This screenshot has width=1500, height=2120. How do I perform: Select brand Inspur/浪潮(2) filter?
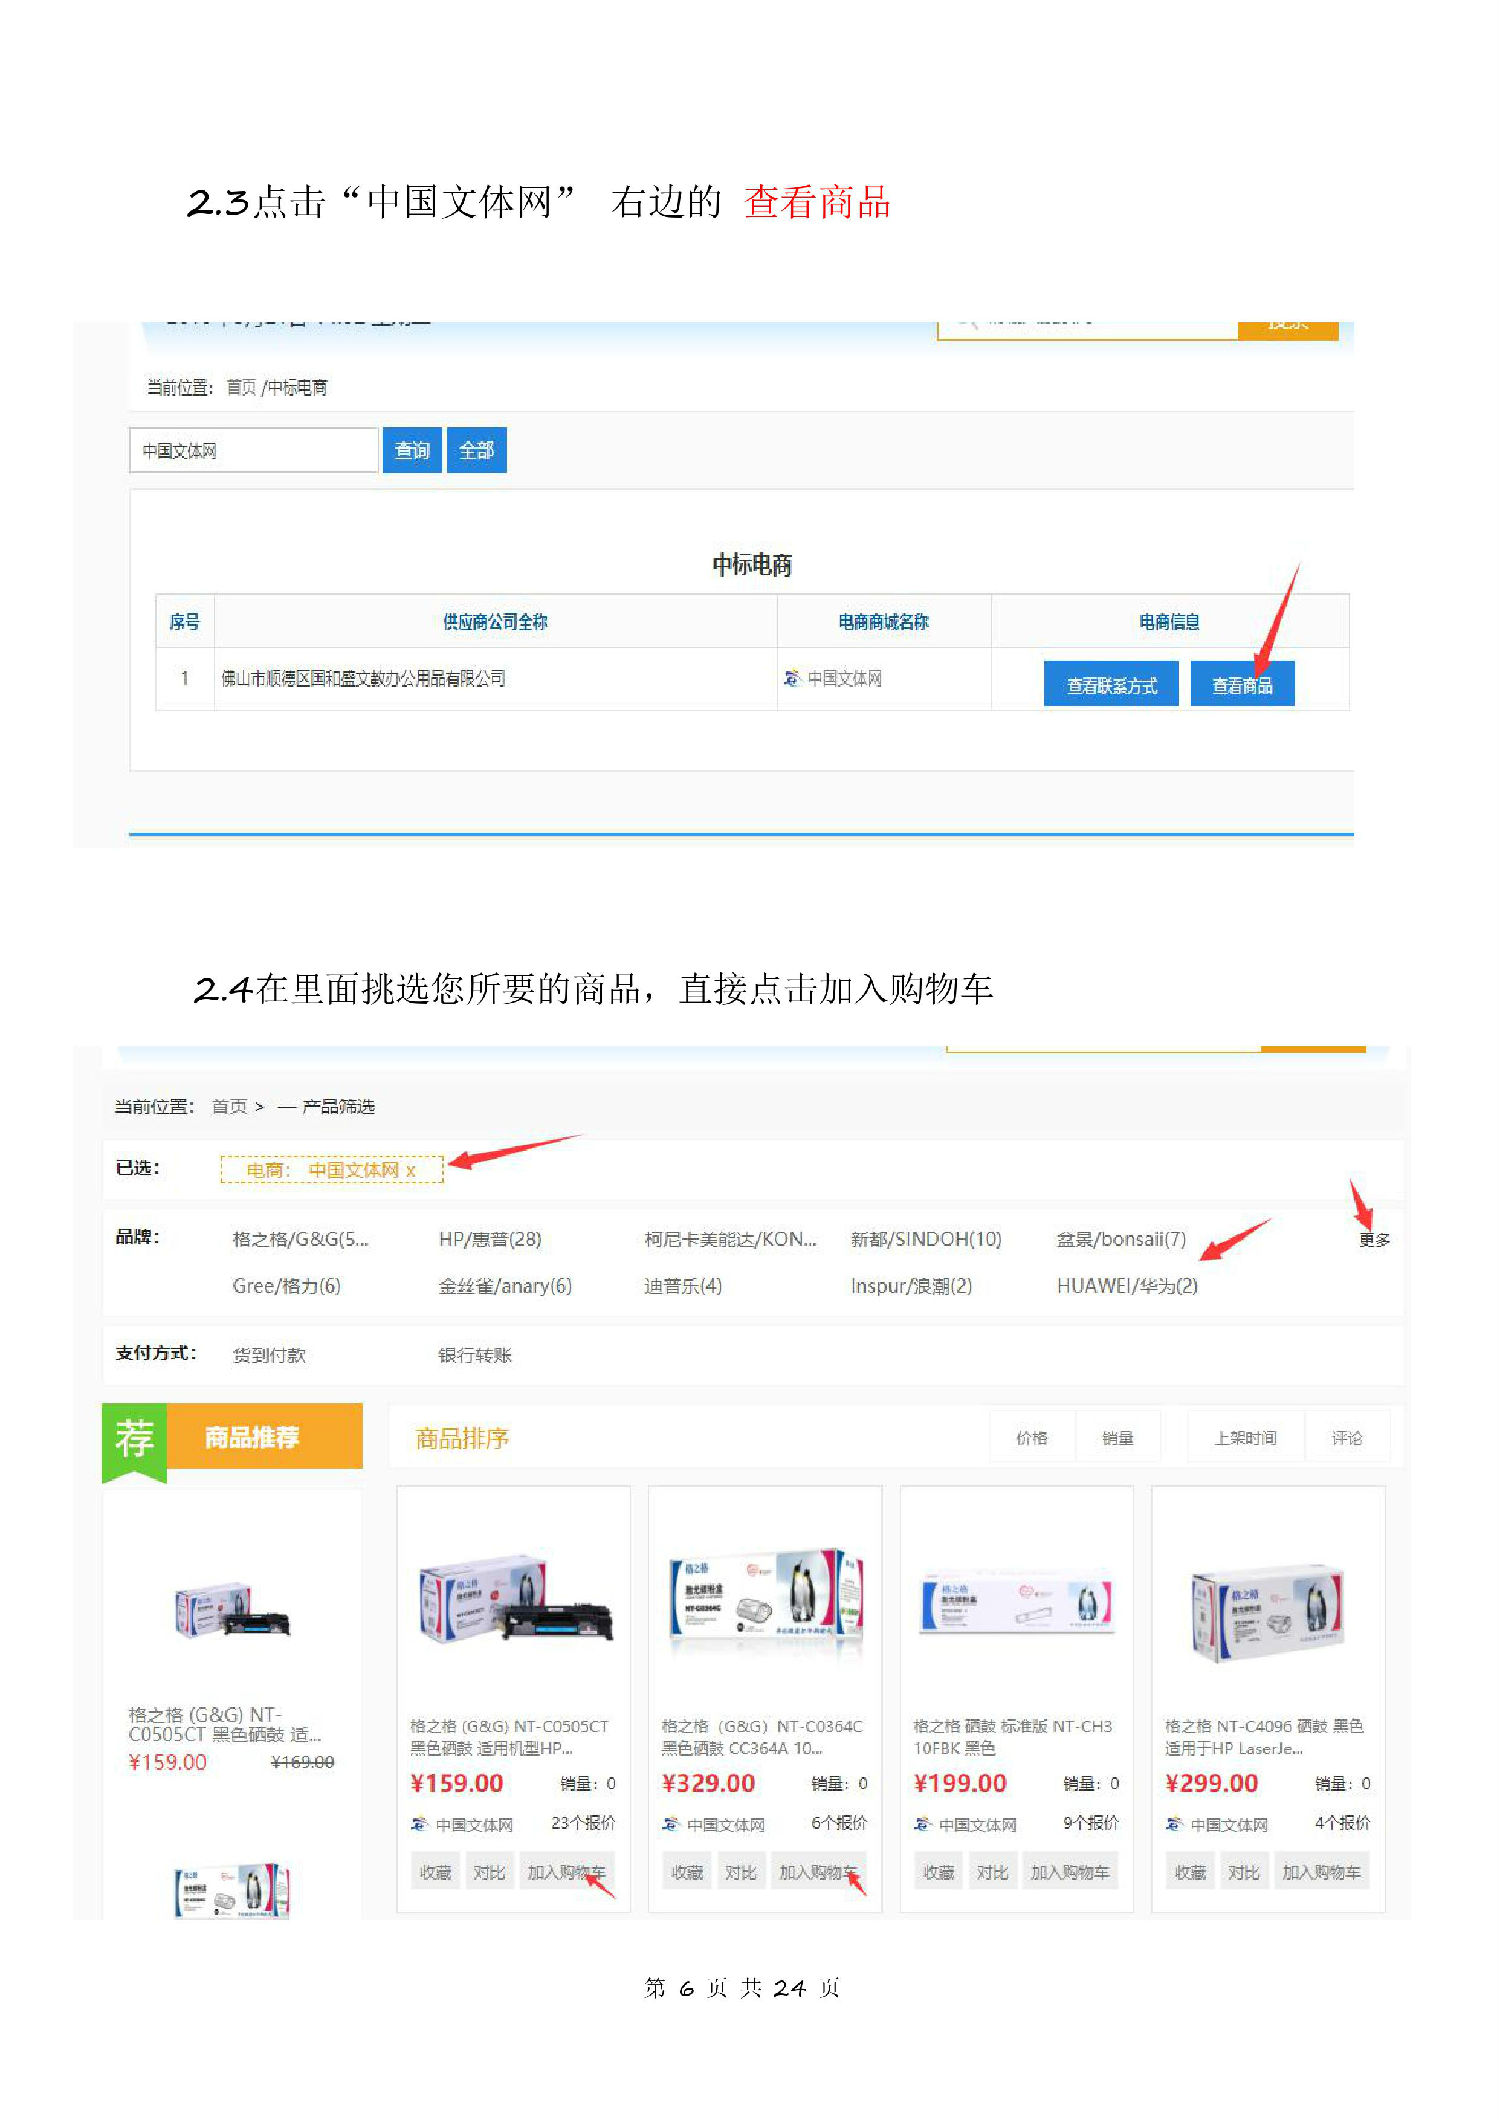coord(911,1286)
